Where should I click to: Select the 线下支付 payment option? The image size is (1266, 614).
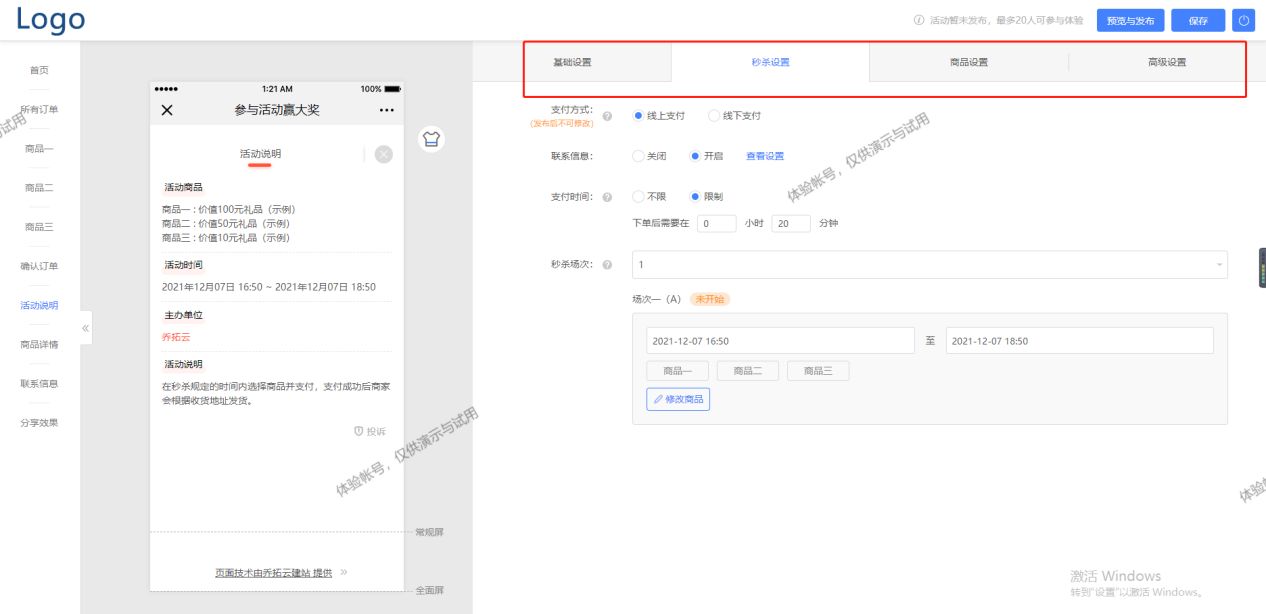pos(713,115)
